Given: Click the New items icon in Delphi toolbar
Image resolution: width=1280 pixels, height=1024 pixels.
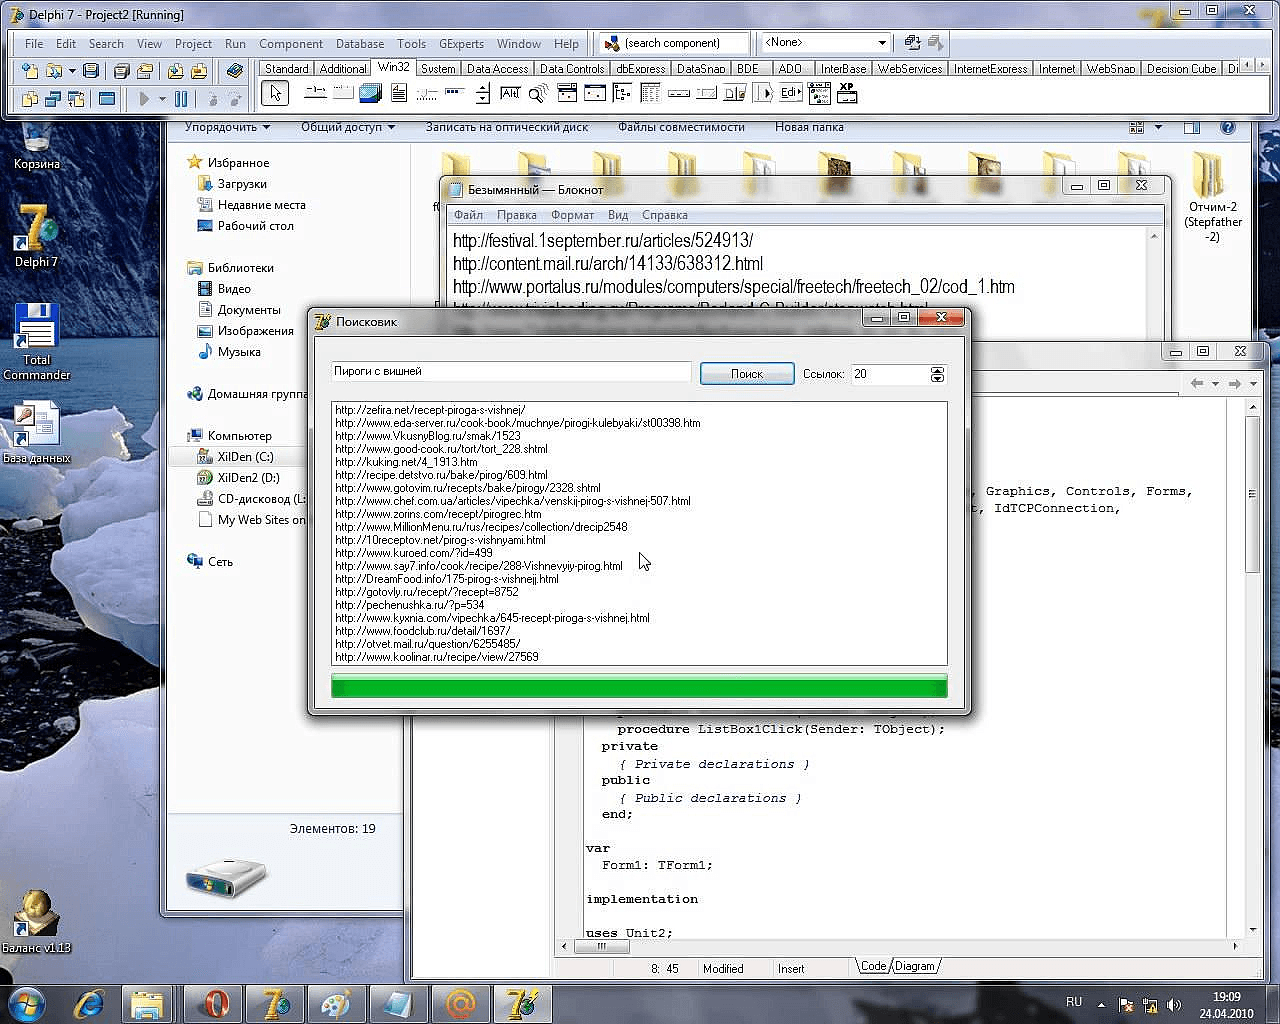Looking at the screenshot, I should [x=30, y=70].
